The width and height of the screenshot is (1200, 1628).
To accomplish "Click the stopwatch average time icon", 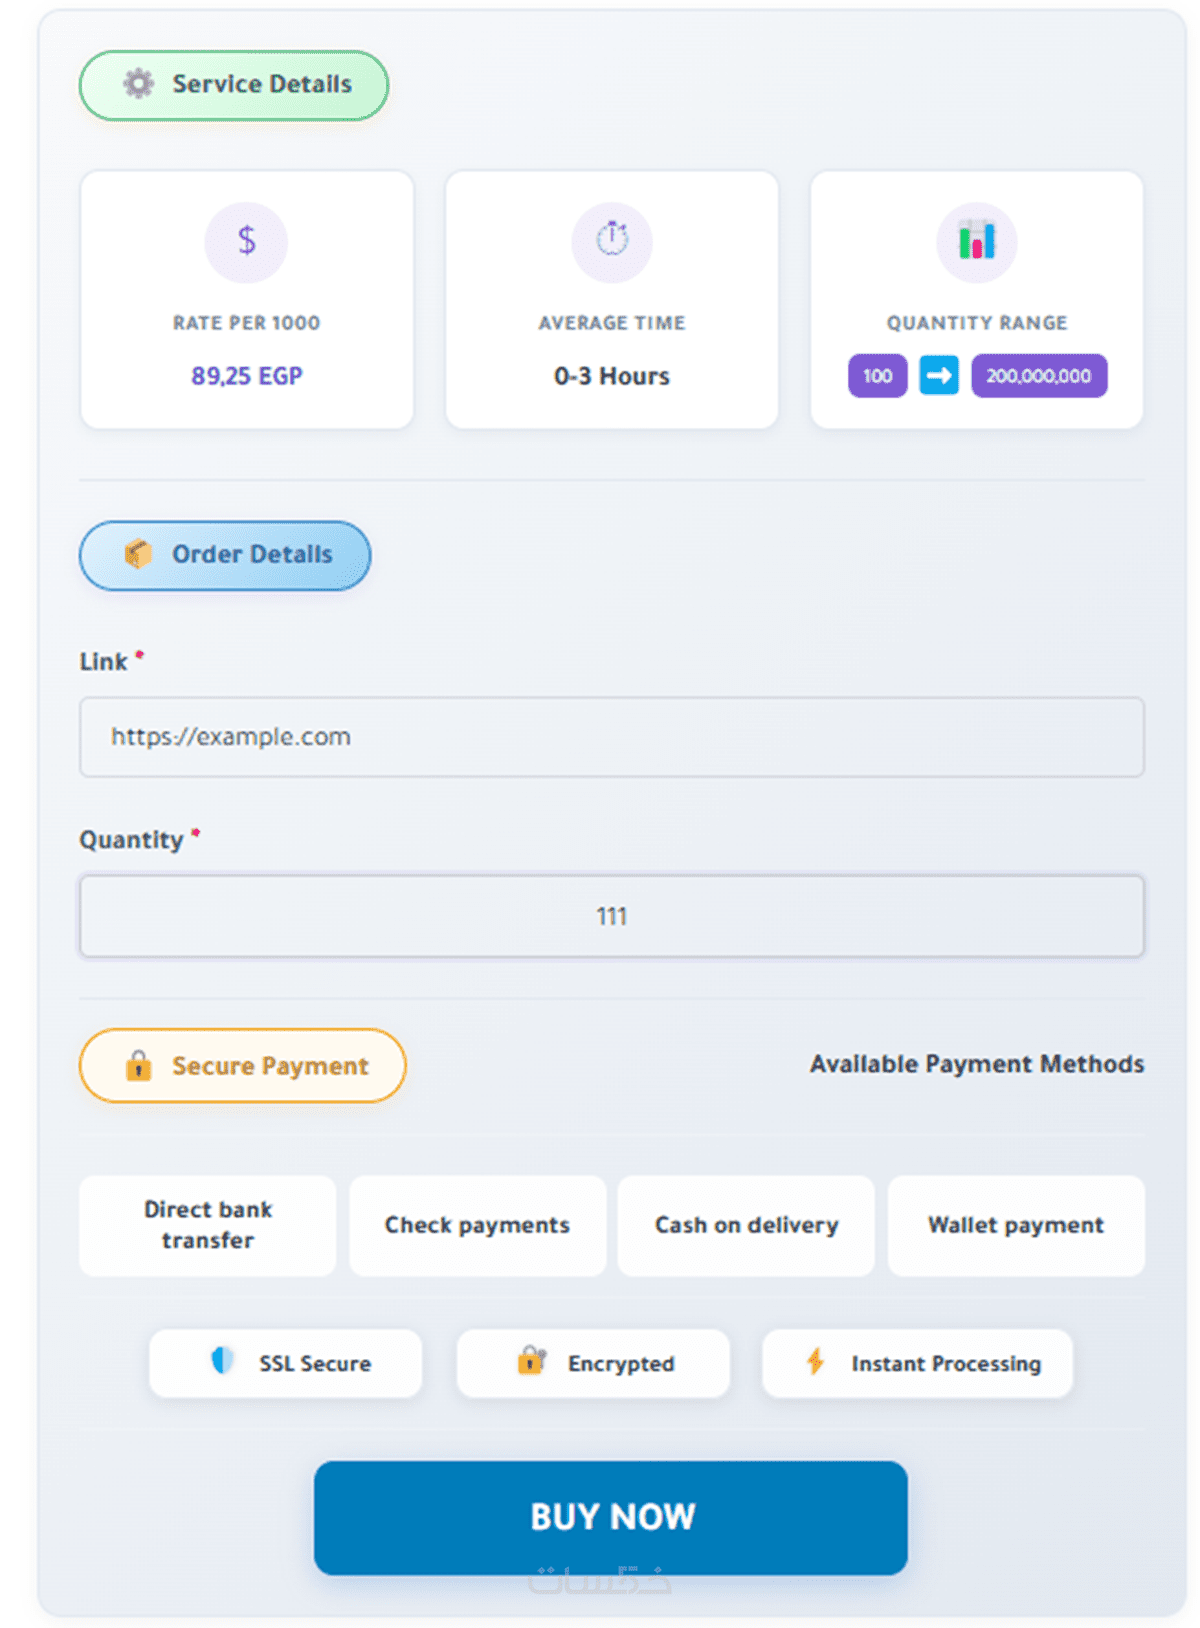I will click(612, 241).
